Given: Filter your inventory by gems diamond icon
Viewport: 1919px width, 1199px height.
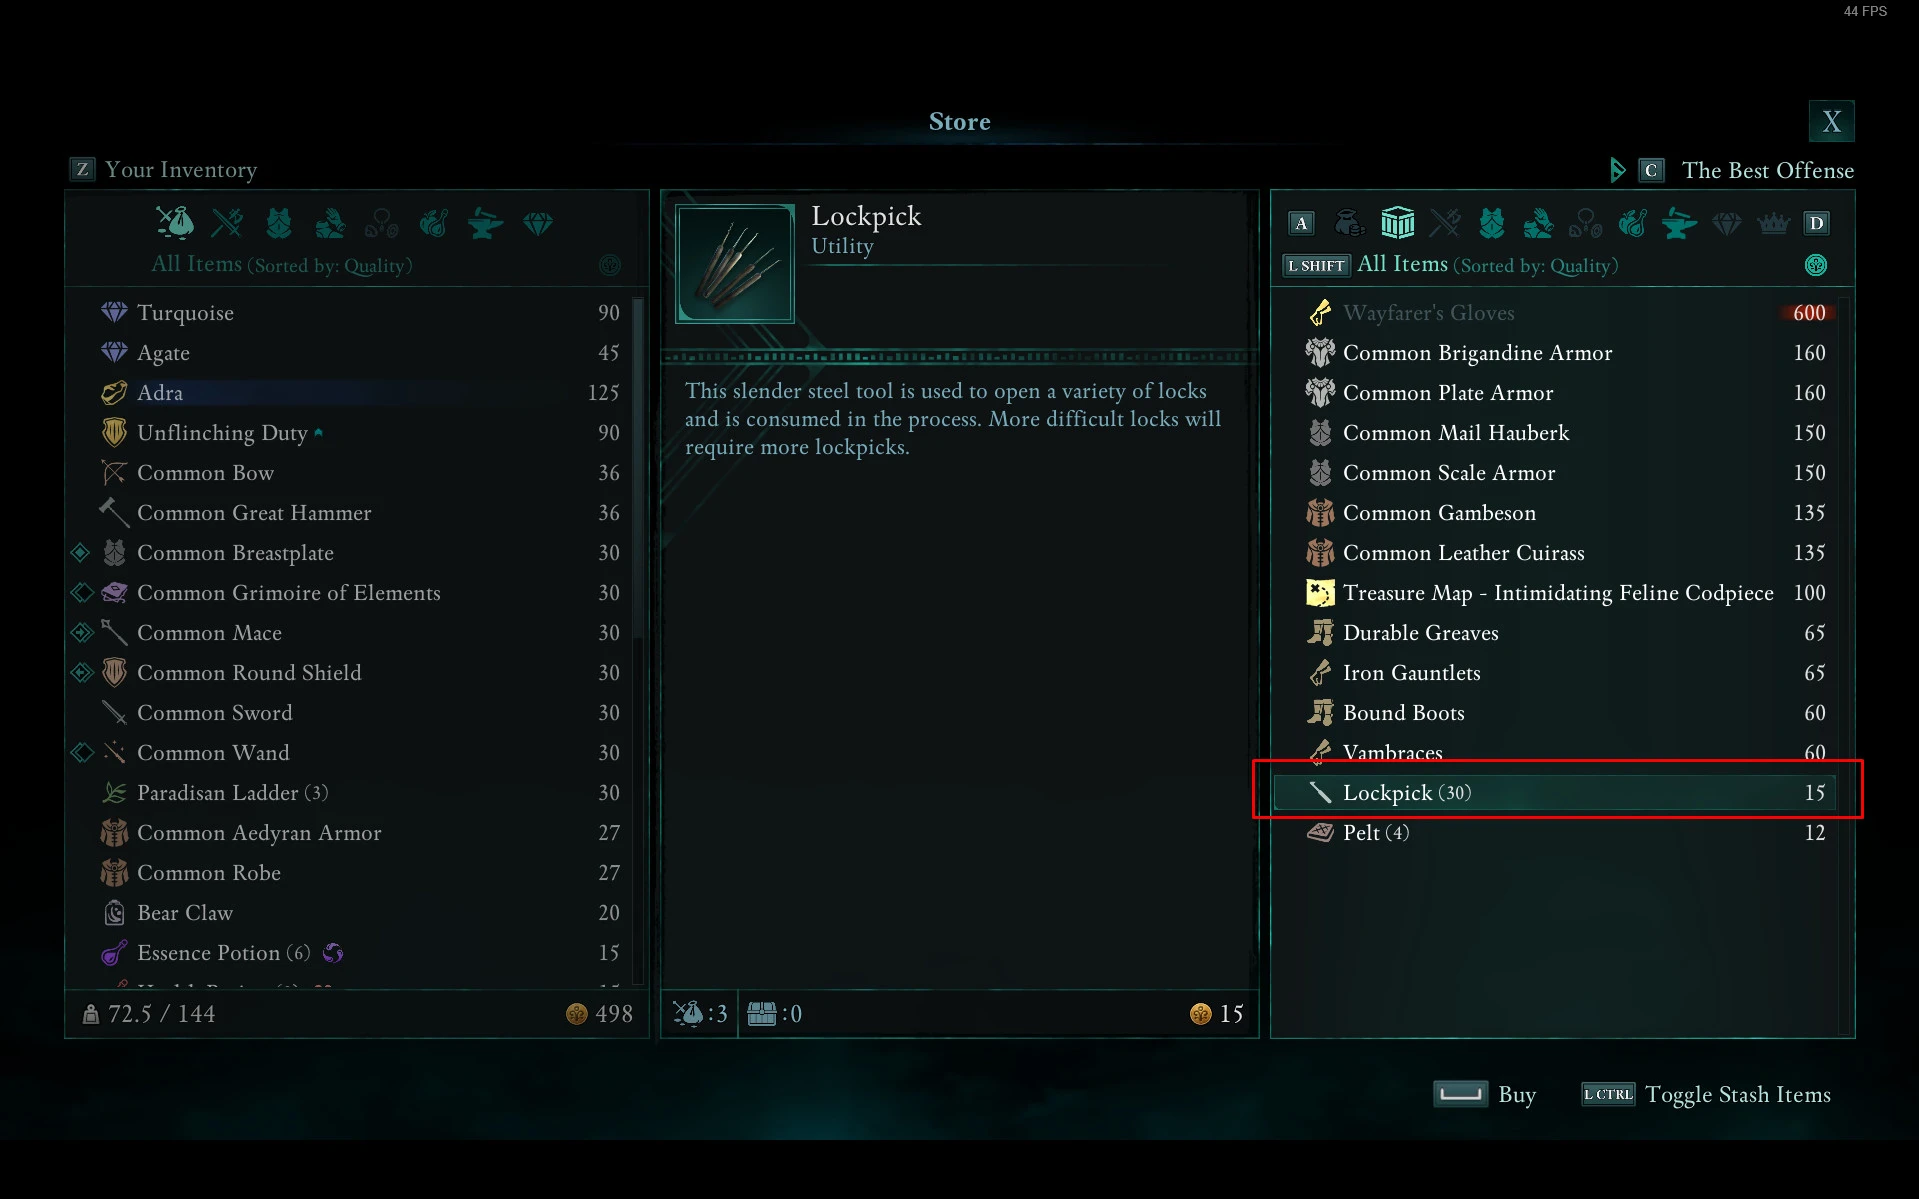Looking at the screenshot, I should pos(538,222).
